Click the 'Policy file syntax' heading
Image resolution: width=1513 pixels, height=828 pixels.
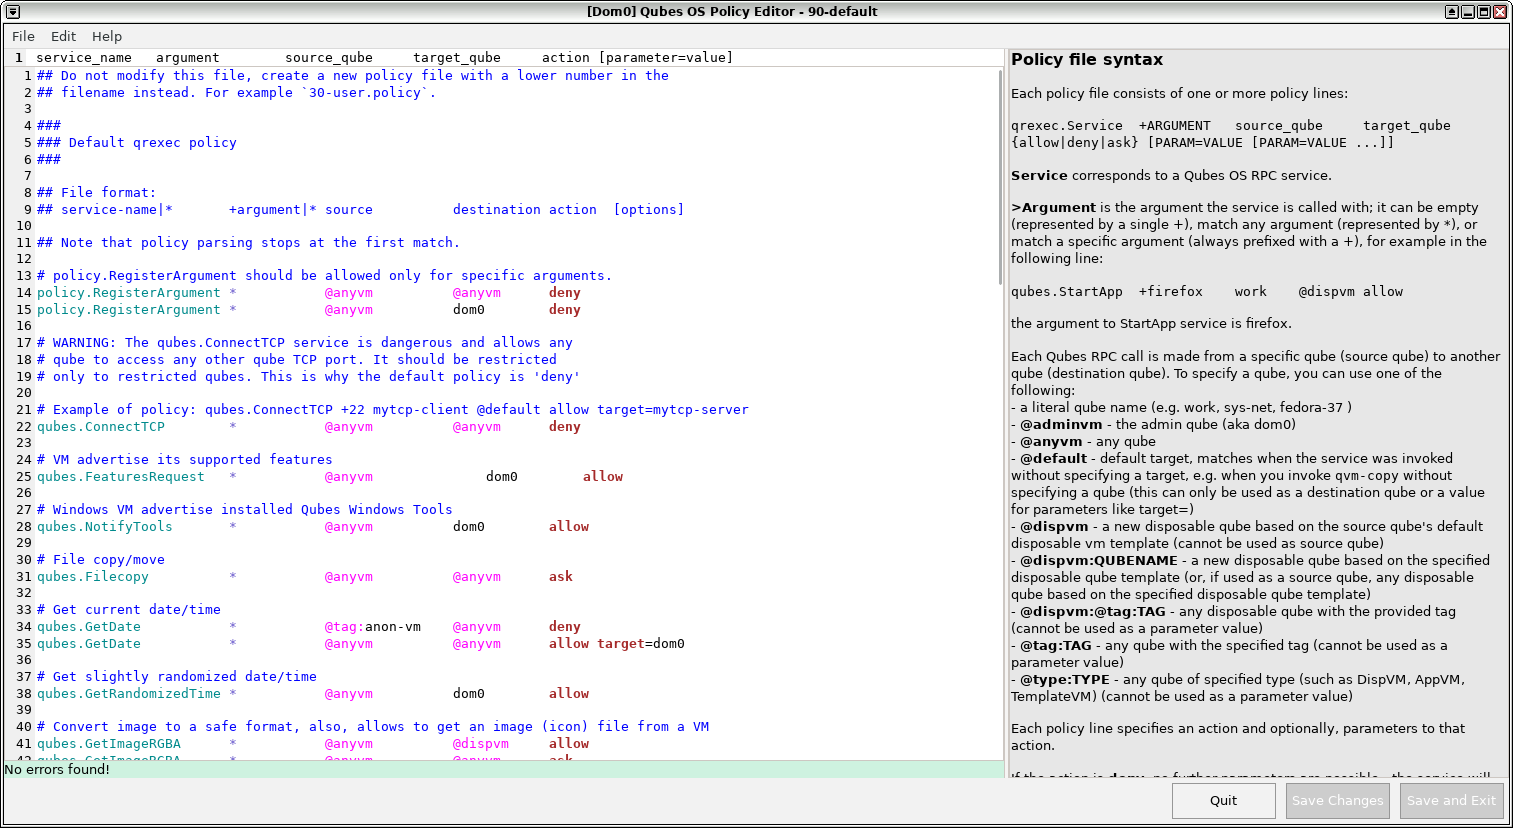(1087, 59)
